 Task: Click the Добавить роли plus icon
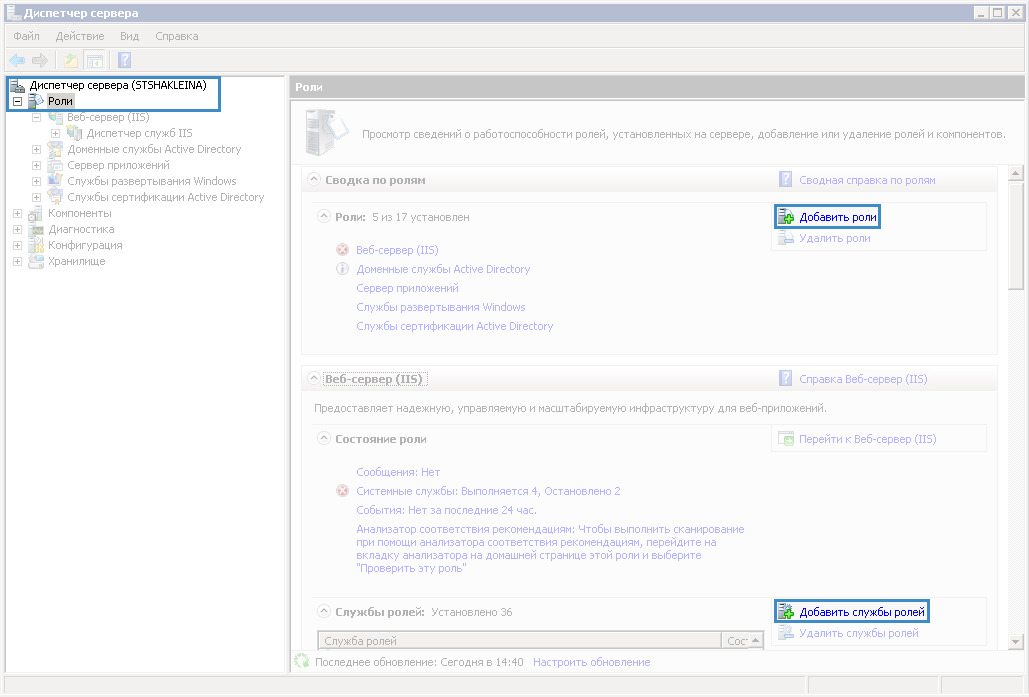click(786, 218)
